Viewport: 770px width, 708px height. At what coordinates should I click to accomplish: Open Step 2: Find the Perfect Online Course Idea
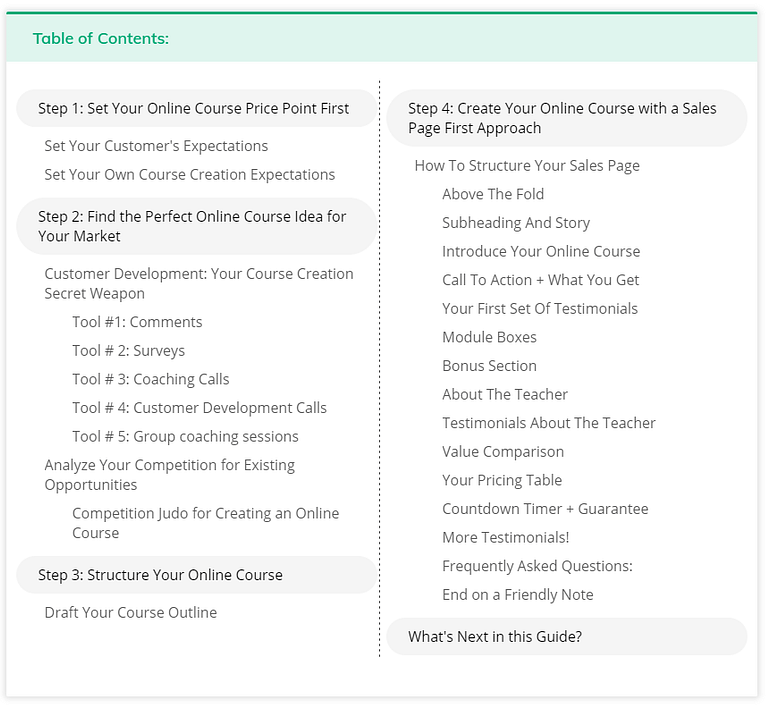(192, 226)
